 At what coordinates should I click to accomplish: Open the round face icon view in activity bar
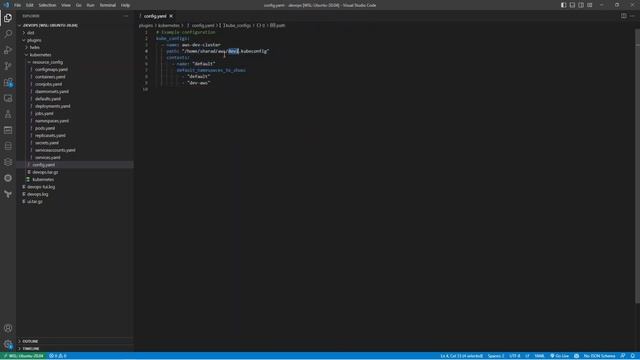8,178
